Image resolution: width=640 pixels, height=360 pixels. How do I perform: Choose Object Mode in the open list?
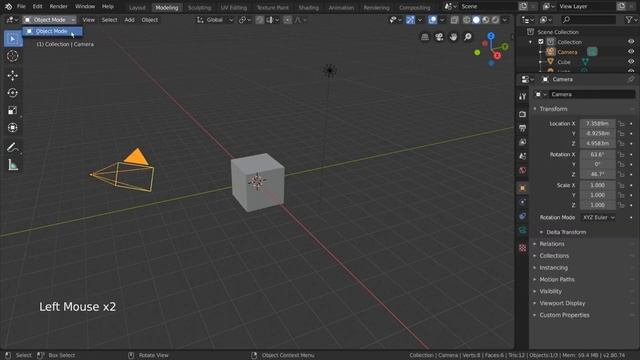coord(52,31)
